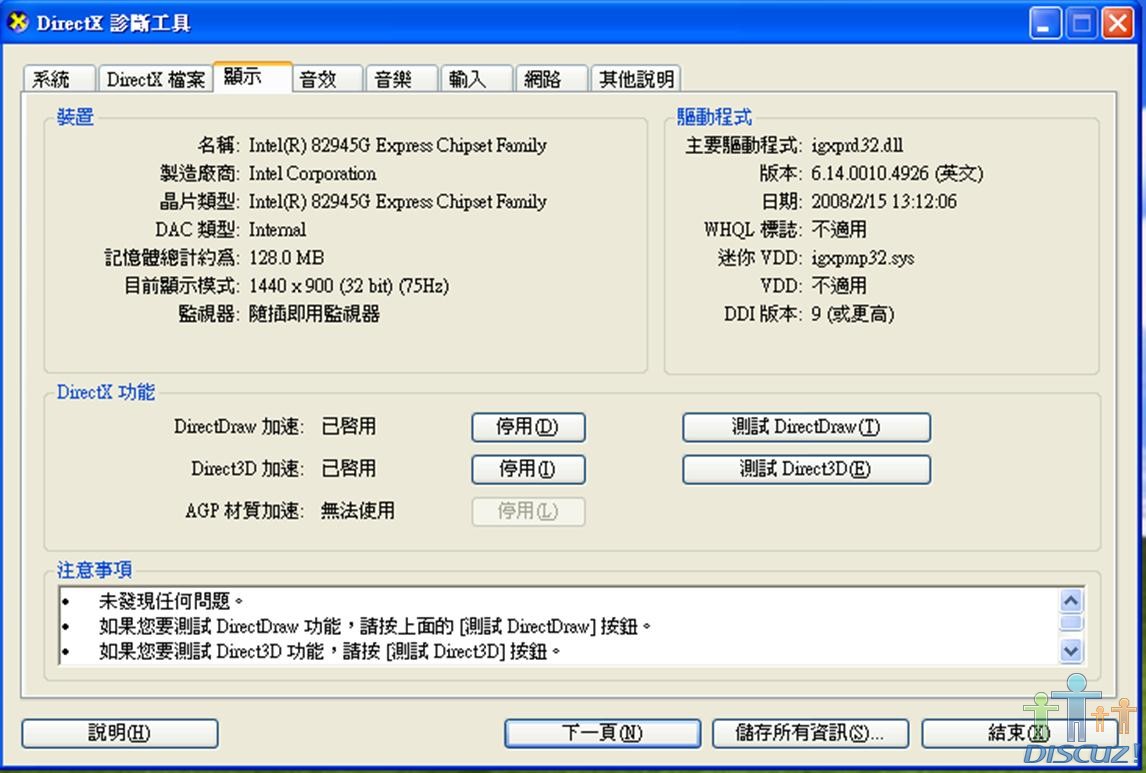The image size is (1146, 773).
Task: Run 測試 DirectDraw(T) test
Action: click(x=806, y=427)
